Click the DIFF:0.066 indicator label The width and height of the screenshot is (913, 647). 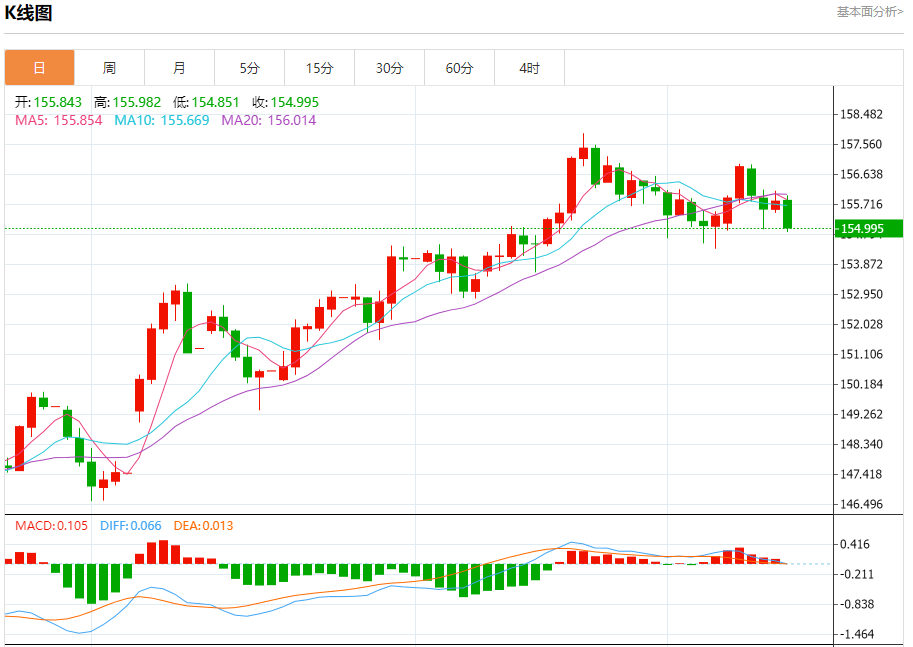click(130, 526)
